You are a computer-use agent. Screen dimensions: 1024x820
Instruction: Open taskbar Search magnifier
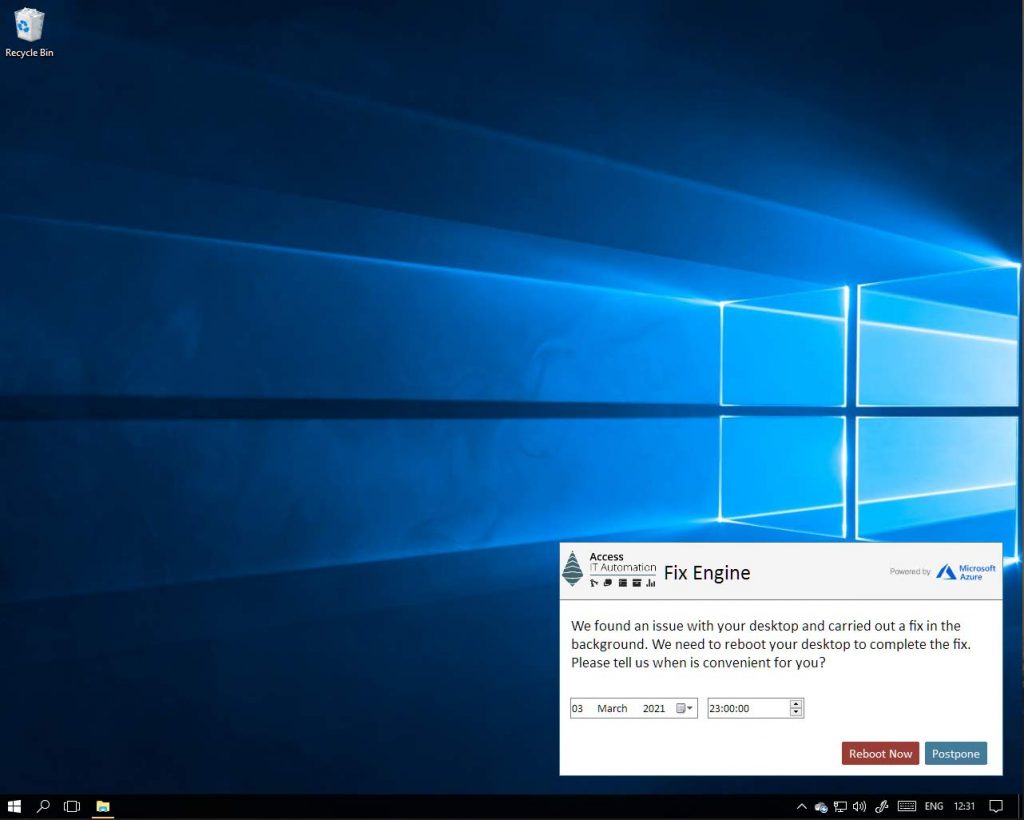(43, 806)
